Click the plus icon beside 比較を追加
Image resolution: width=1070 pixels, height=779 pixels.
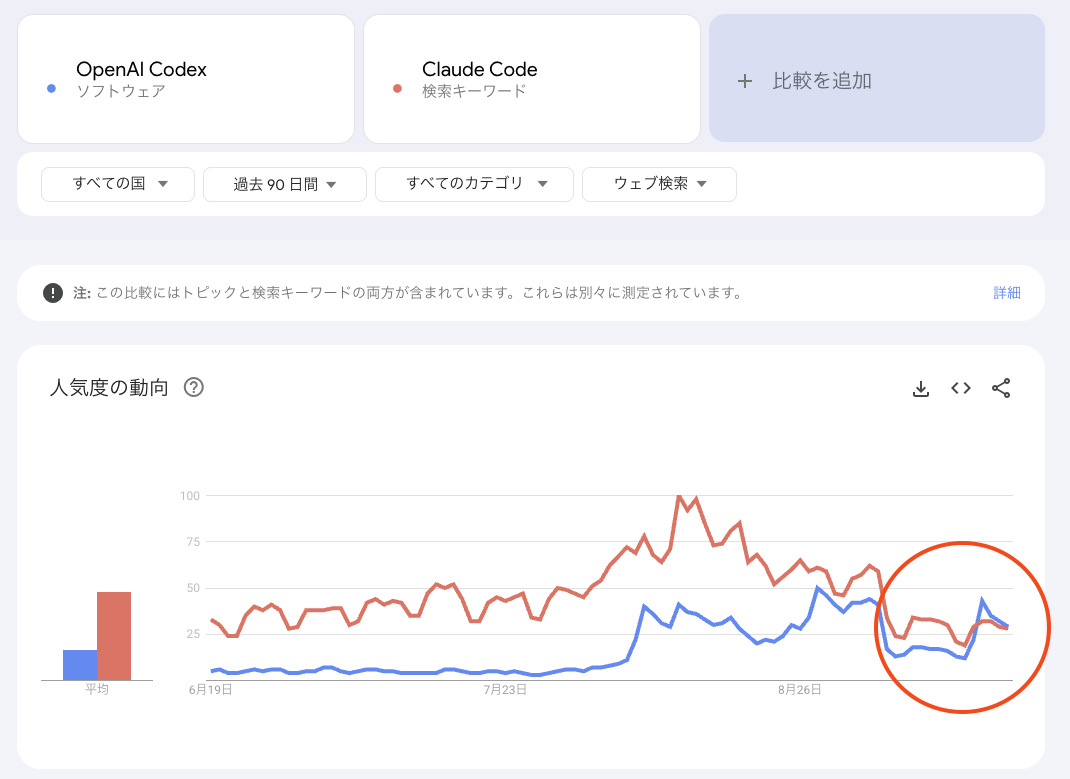(745, 81)
